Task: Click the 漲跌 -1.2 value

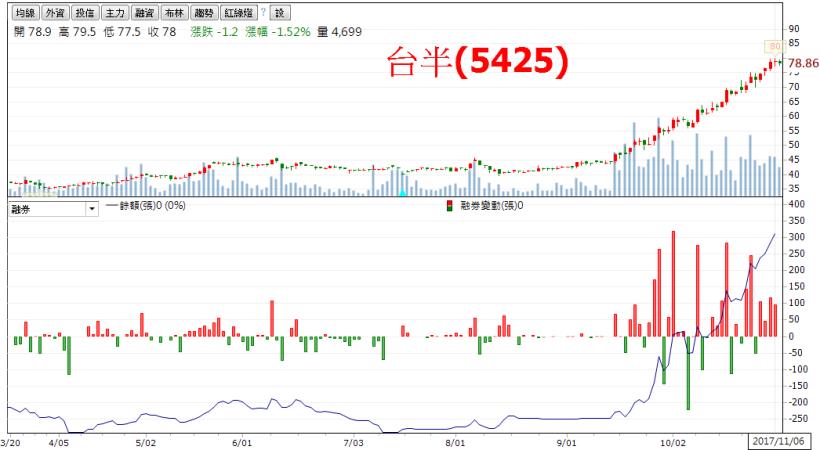Action: [214, 32]
